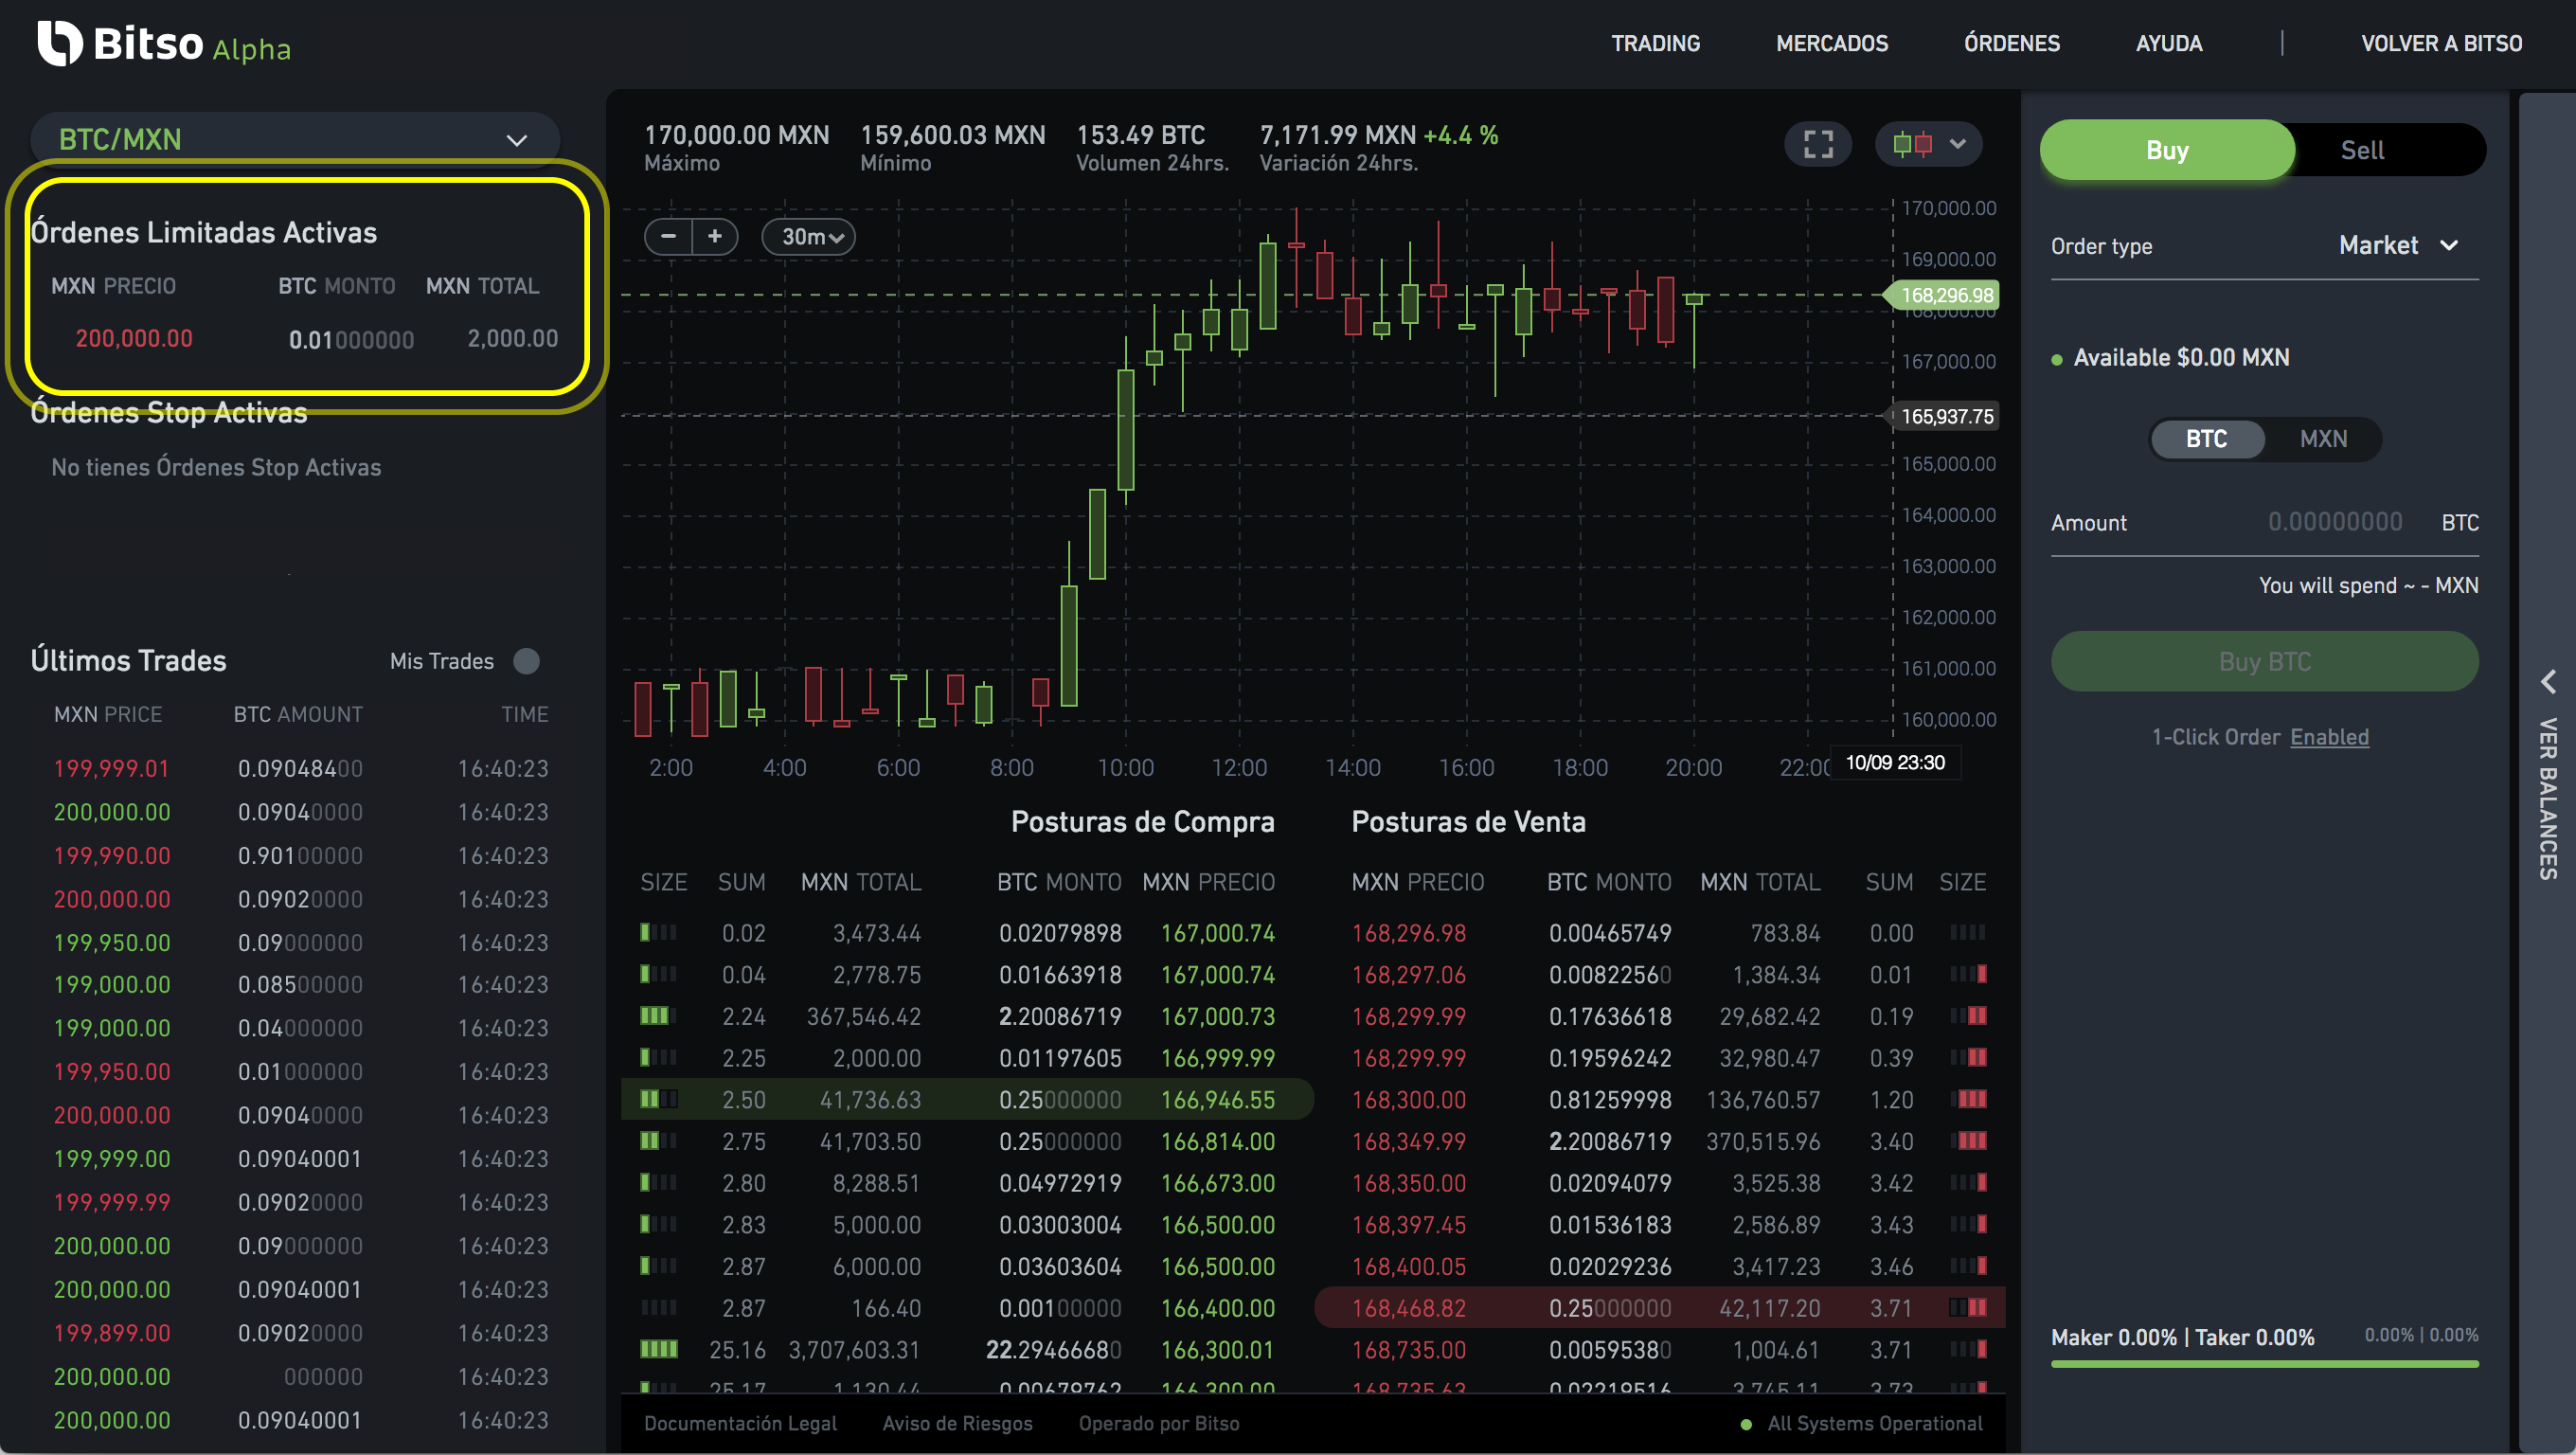Image resolution: width=2576 pixels, height=1455 pixels.
Task: Click buy order priced 166,400.00
Action: (966, 1308)
